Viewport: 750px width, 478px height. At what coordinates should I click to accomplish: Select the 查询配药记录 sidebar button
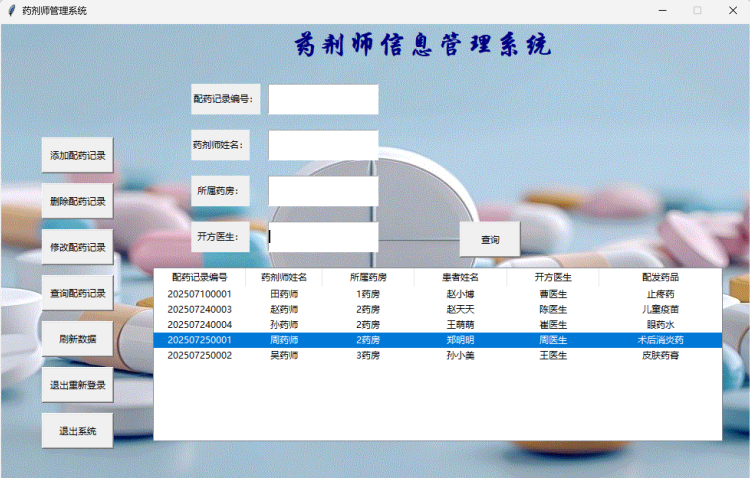[x=77, y=293]
